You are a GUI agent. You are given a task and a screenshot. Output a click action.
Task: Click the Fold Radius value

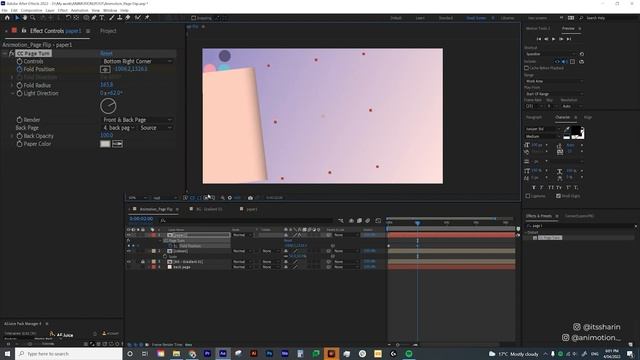[x=107, y=85]
